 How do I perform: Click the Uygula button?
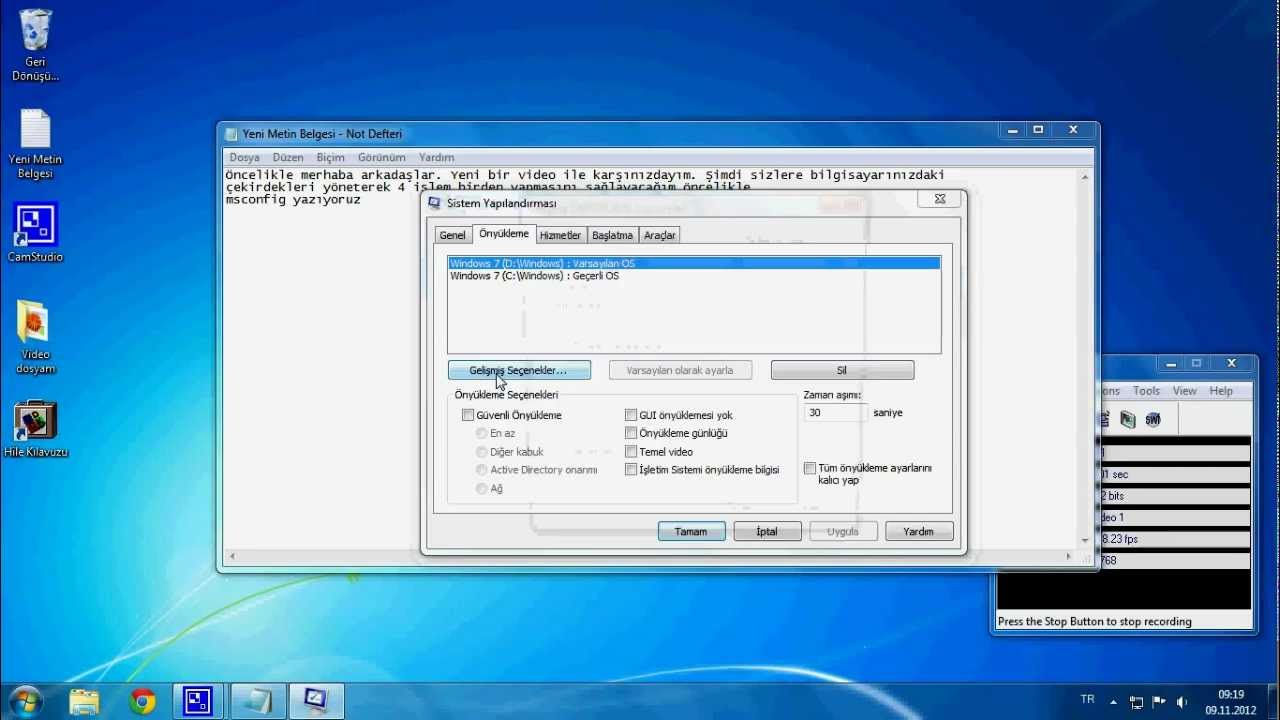(x=843, y=531)
